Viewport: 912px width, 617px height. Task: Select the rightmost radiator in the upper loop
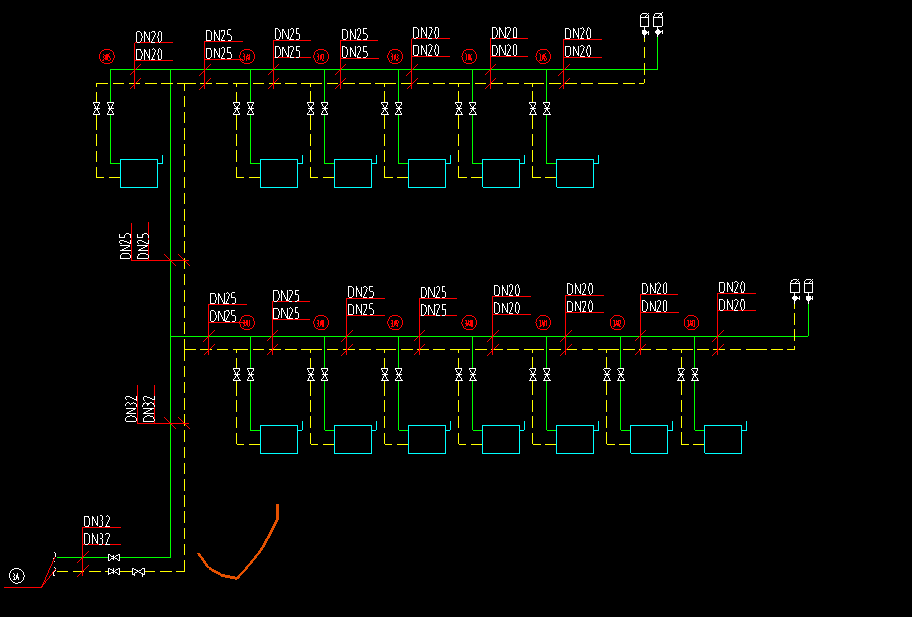575,173
